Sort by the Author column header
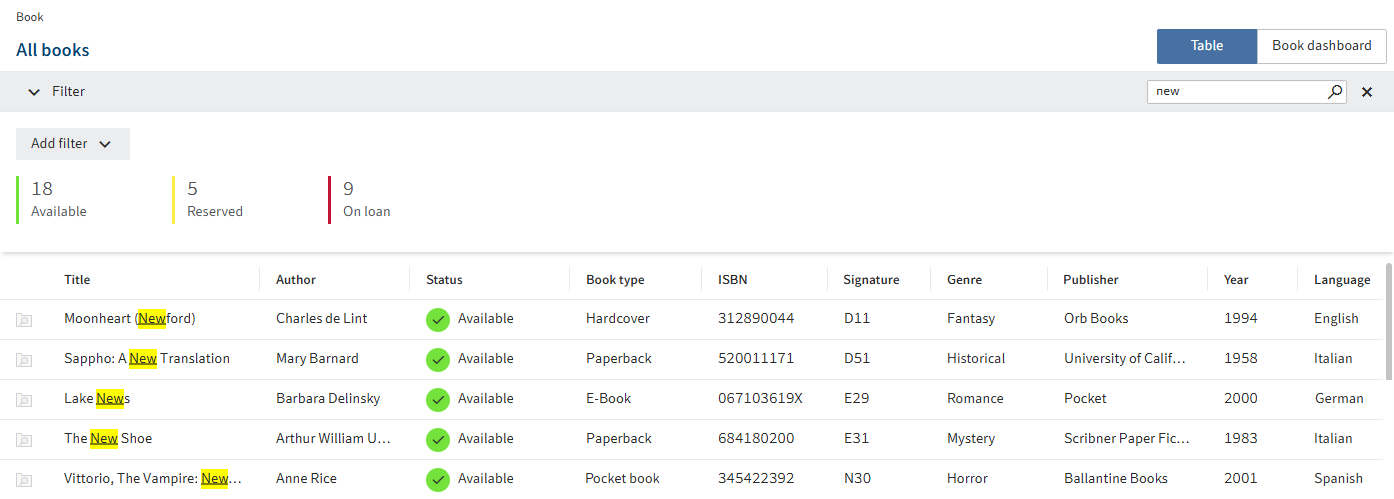The height and width of the screenshot is (499, 1394). click(296, 280)
